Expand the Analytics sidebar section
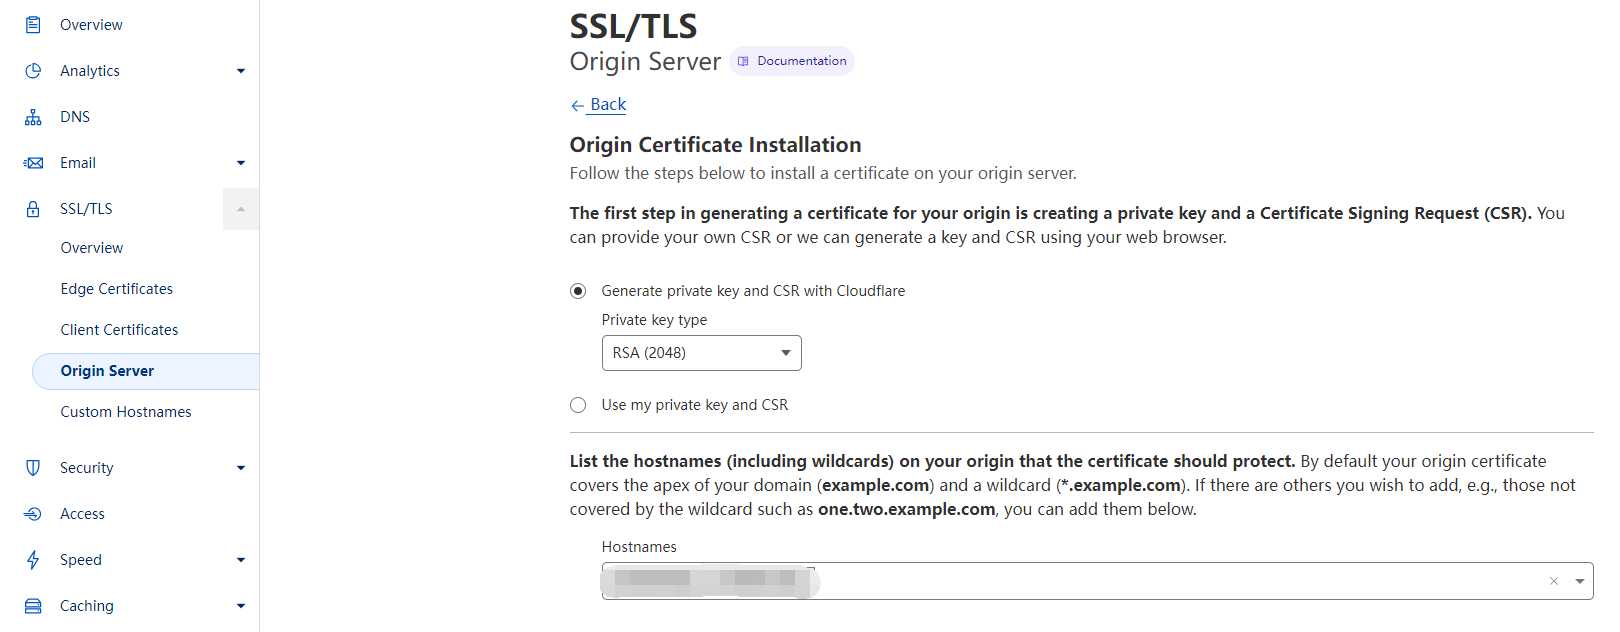This screenshot has width=1620, height=632. [241, 71]
